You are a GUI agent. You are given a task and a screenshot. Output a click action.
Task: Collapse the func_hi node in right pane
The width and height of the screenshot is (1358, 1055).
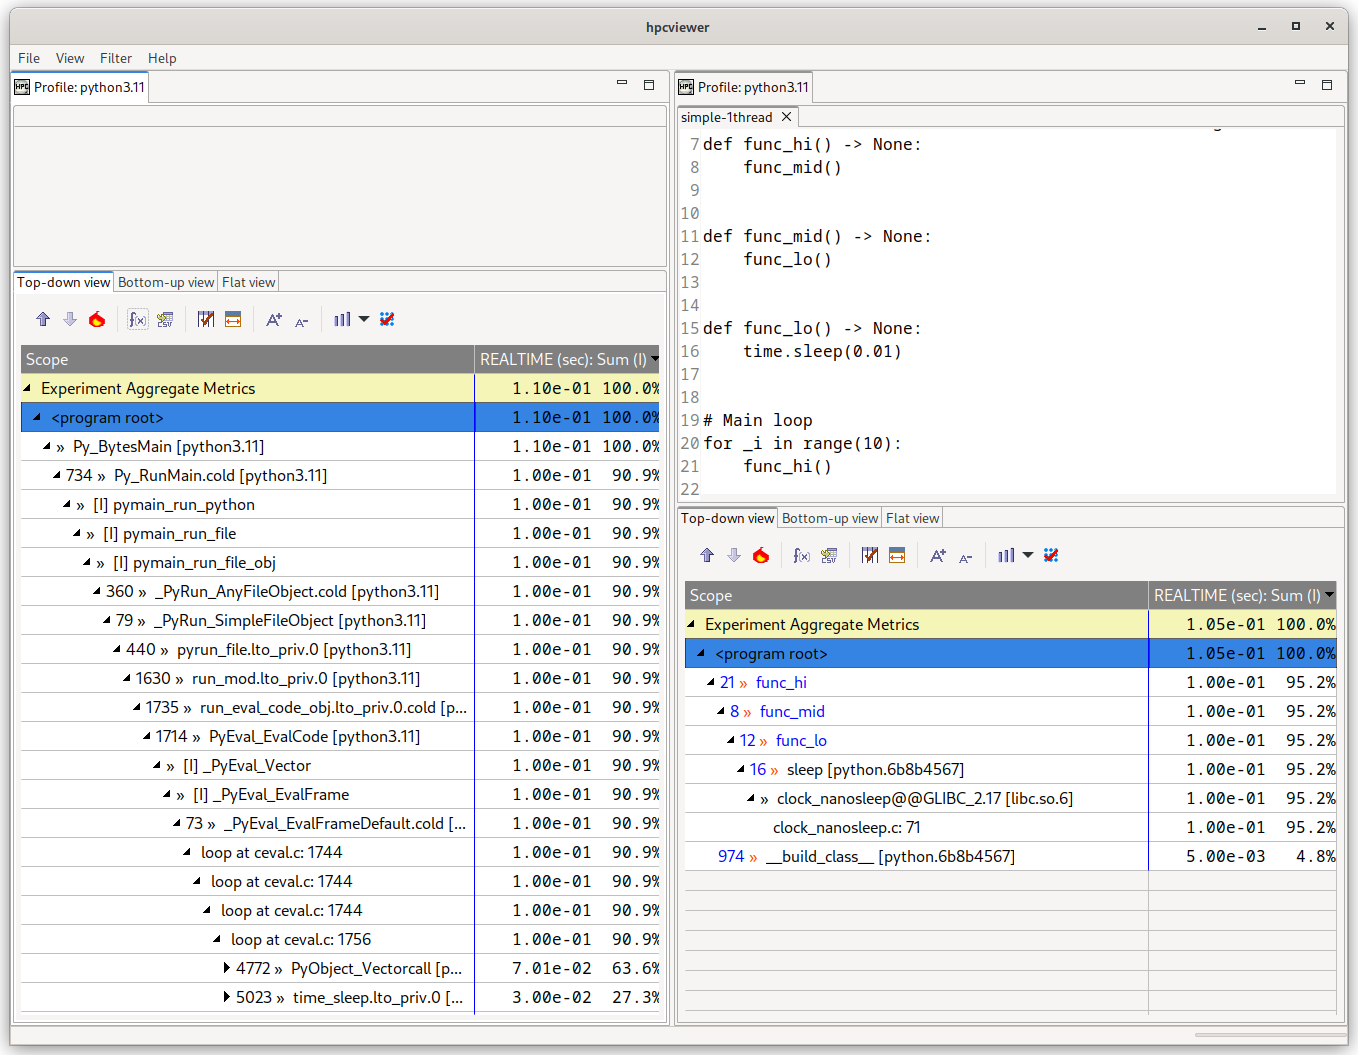point(711,682)
